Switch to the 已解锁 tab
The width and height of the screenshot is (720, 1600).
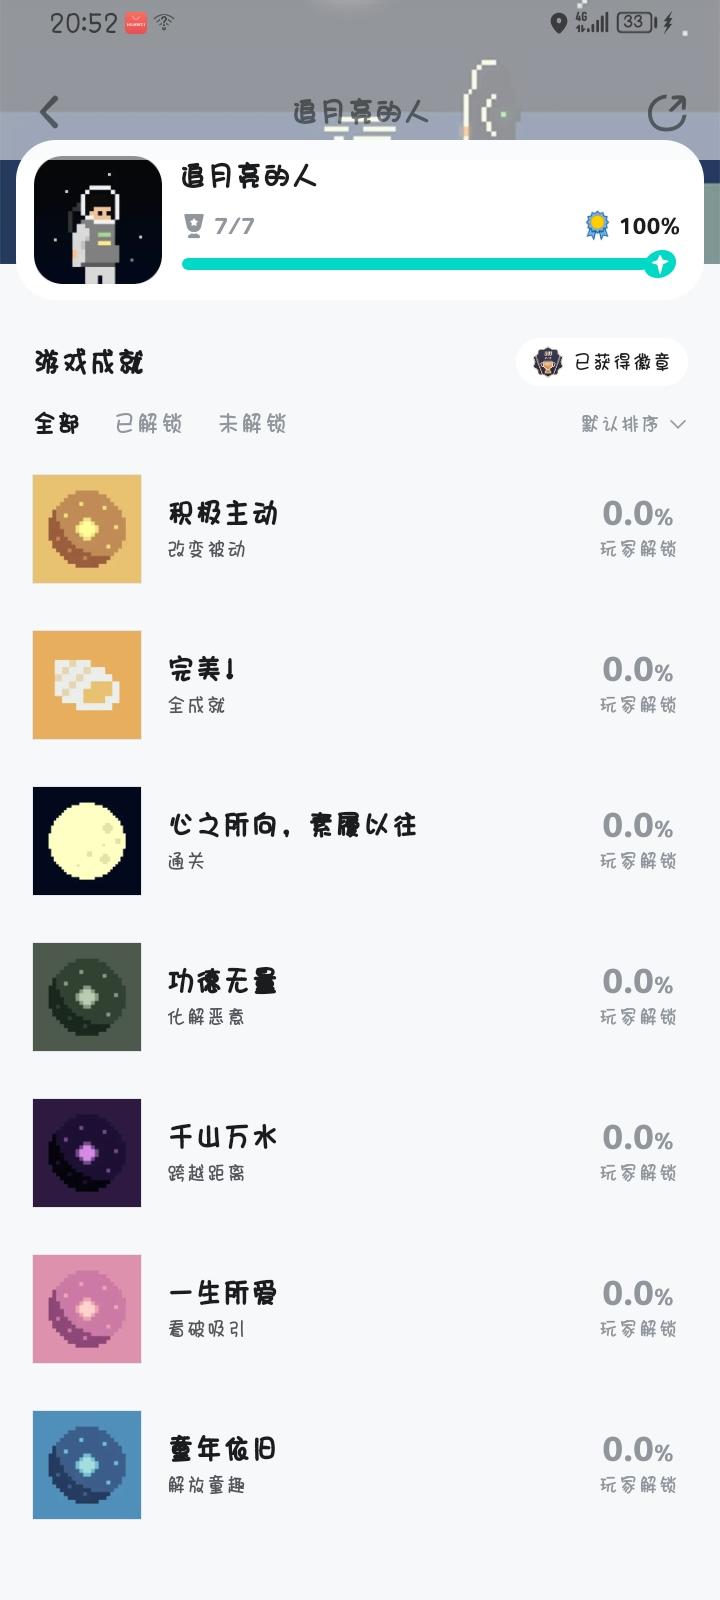click(149, 424)
